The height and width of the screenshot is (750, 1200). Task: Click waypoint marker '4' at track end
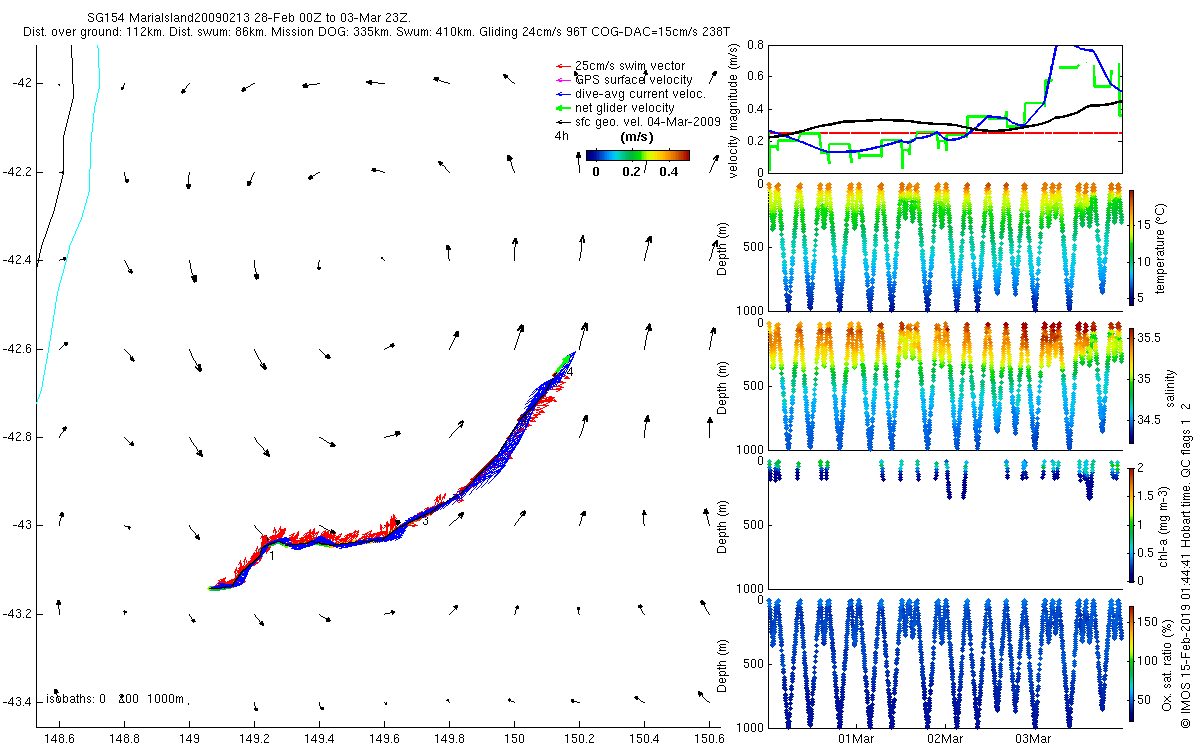tap(570, 372)
